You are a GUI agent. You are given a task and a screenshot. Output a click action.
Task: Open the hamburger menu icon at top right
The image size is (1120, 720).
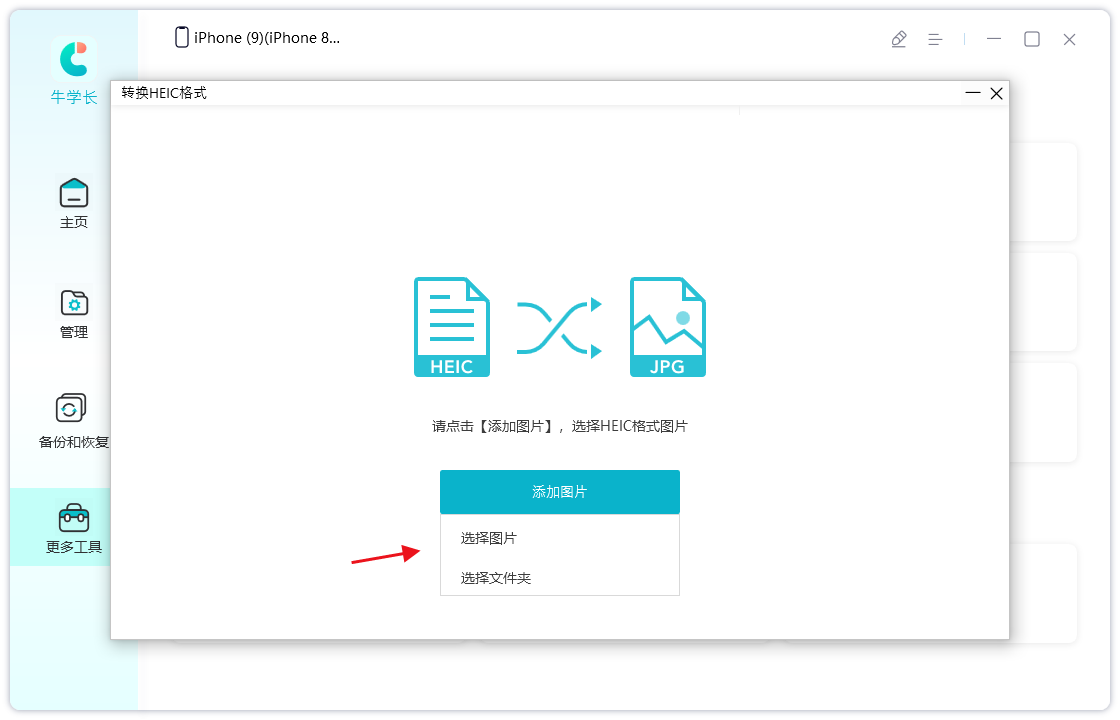coord(934,38)
